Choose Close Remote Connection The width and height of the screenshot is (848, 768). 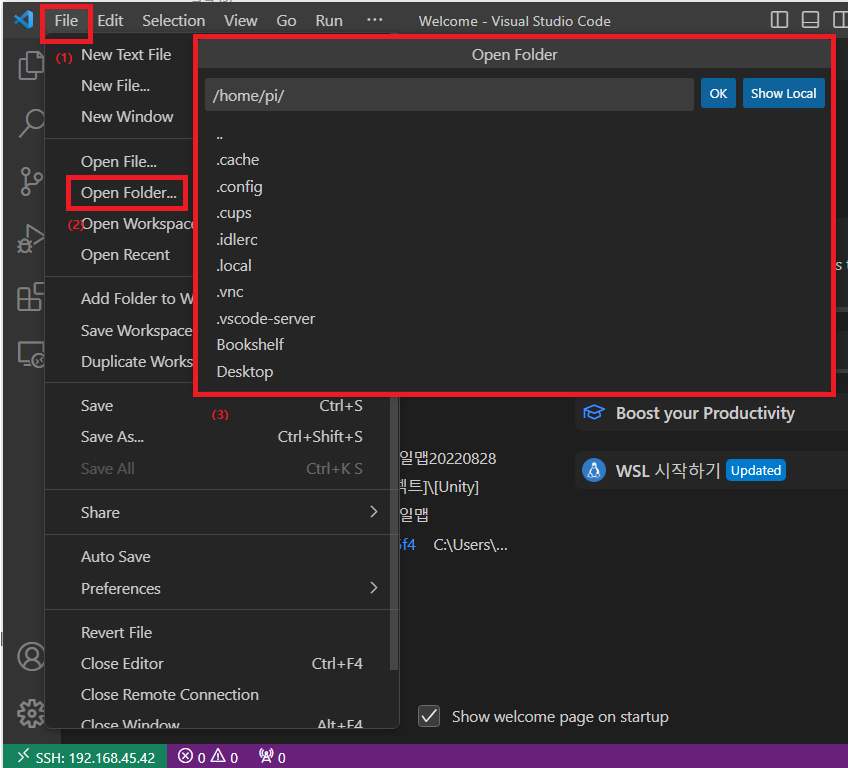point(222,694)
